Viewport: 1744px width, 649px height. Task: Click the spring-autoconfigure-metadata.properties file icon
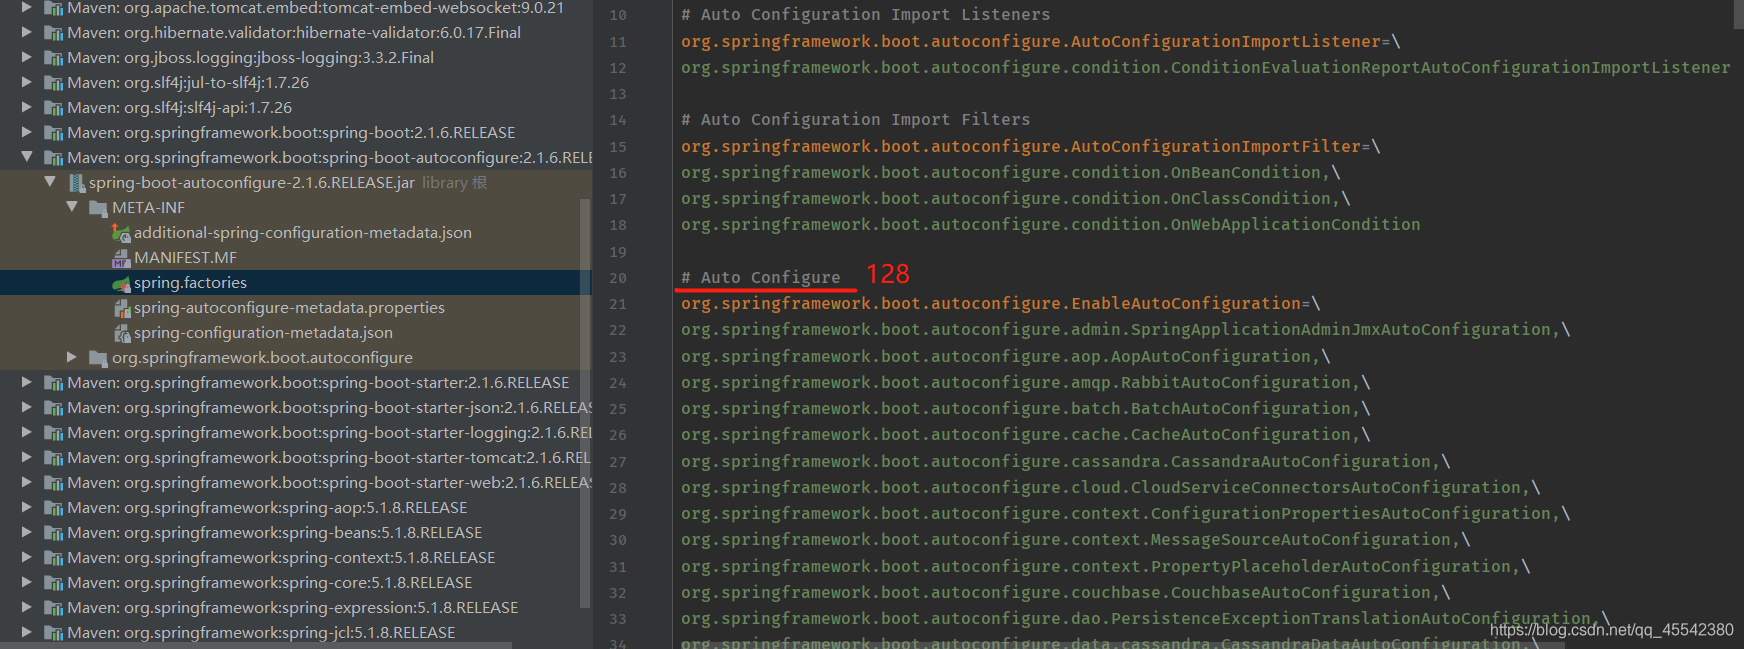tap(121, 308)
